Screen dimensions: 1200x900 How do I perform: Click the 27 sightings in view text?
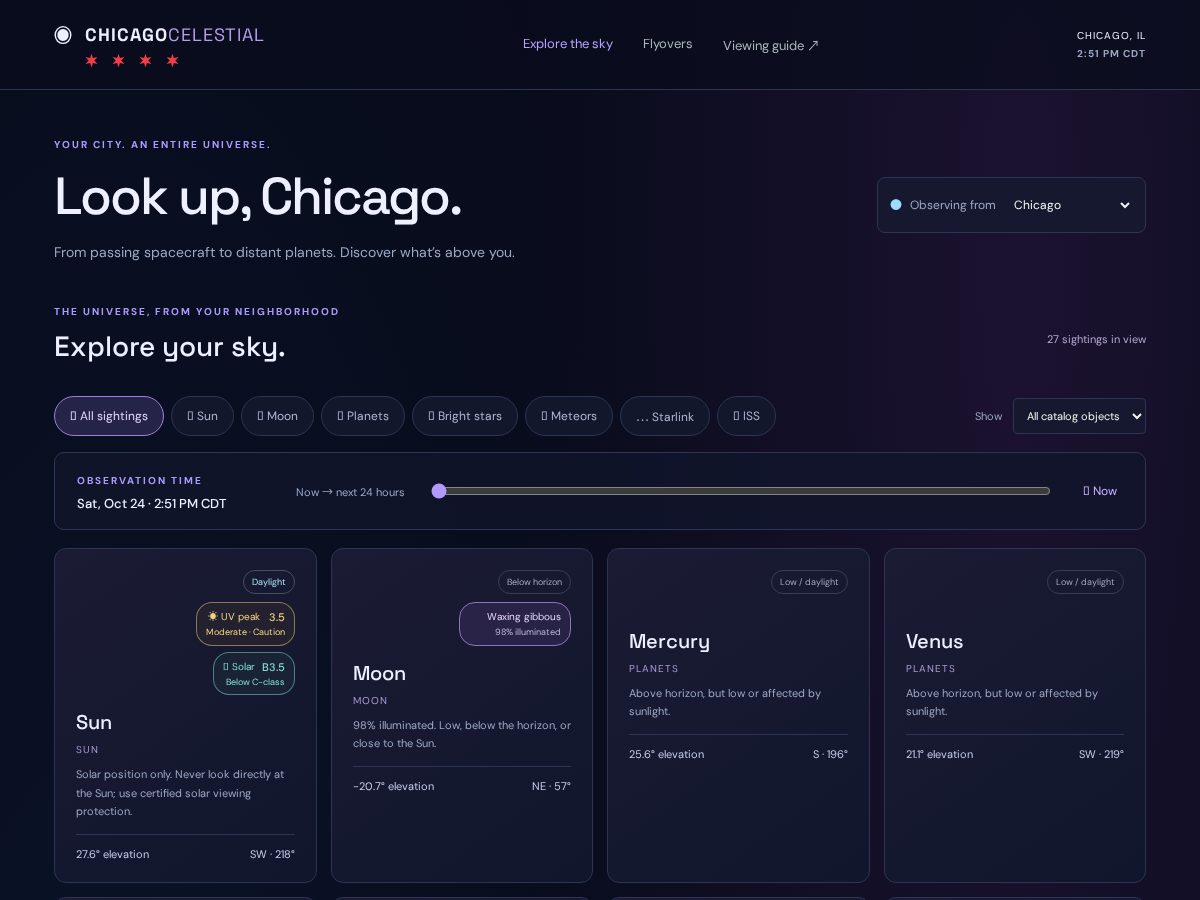[1096, 339]
